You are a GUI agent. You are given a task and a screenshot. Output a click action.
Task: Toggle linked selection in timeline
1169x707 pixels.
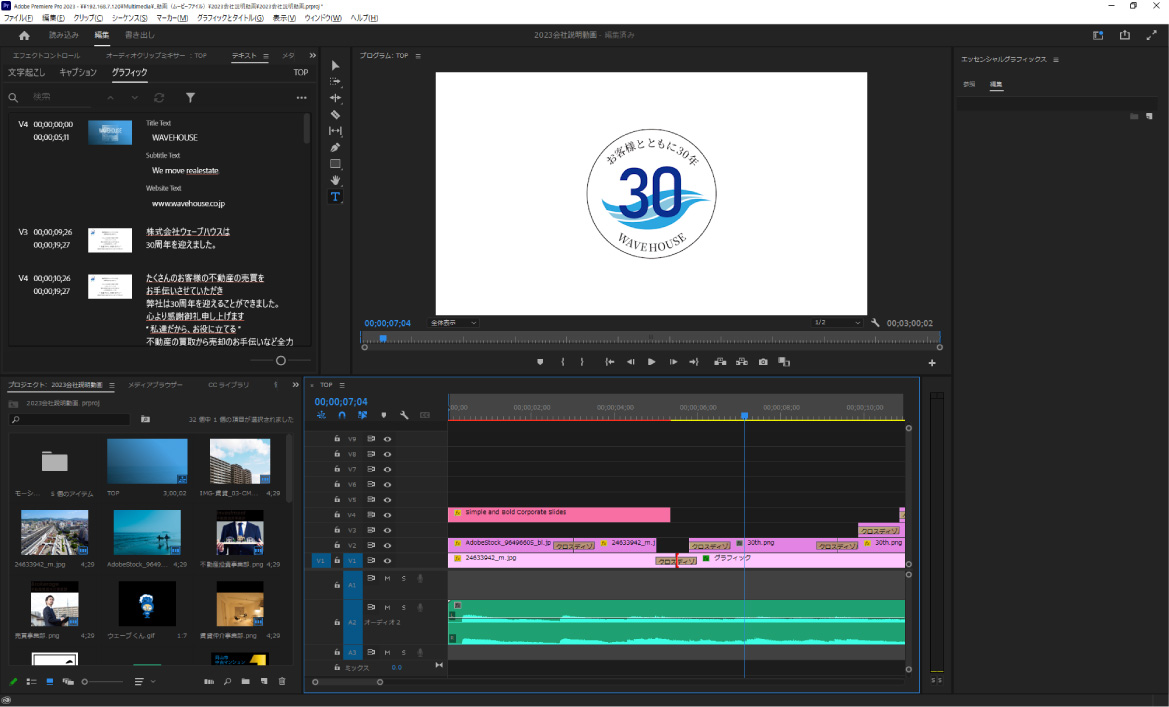[362, 415]
